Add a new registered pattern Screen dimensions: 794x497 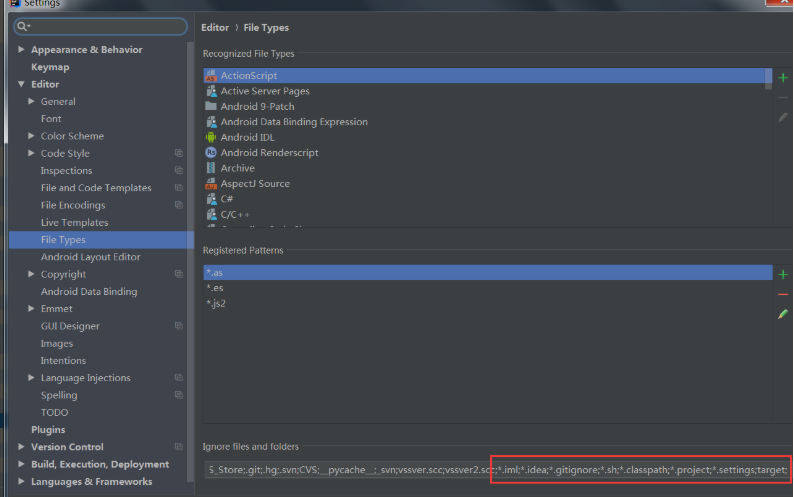click(x=783, y=275)
